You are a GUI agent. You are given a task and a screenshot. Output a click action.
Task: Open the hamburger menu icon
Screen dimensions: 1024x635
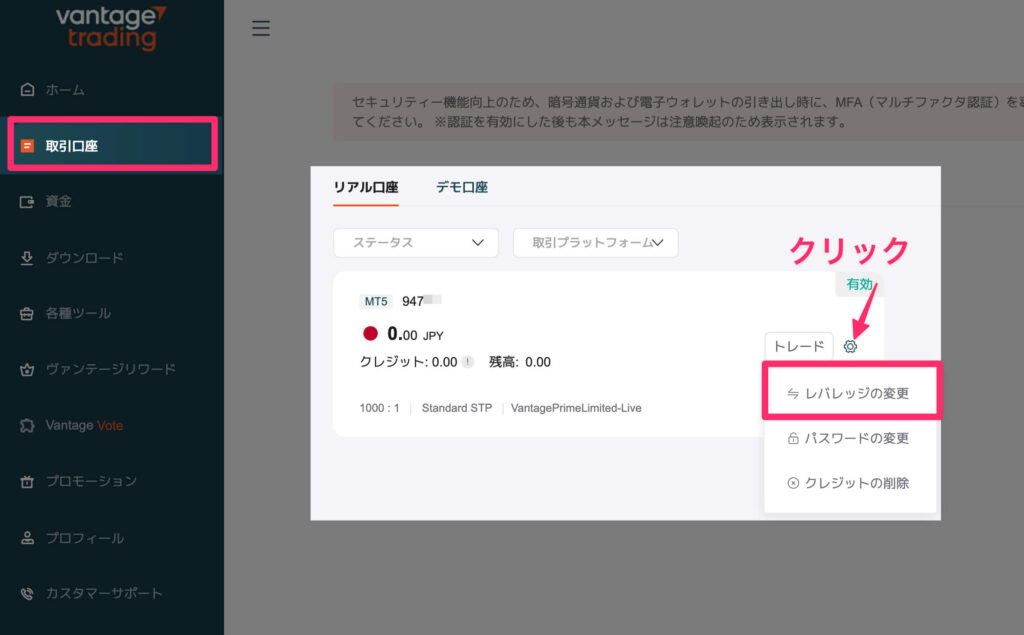pos(261,28)
